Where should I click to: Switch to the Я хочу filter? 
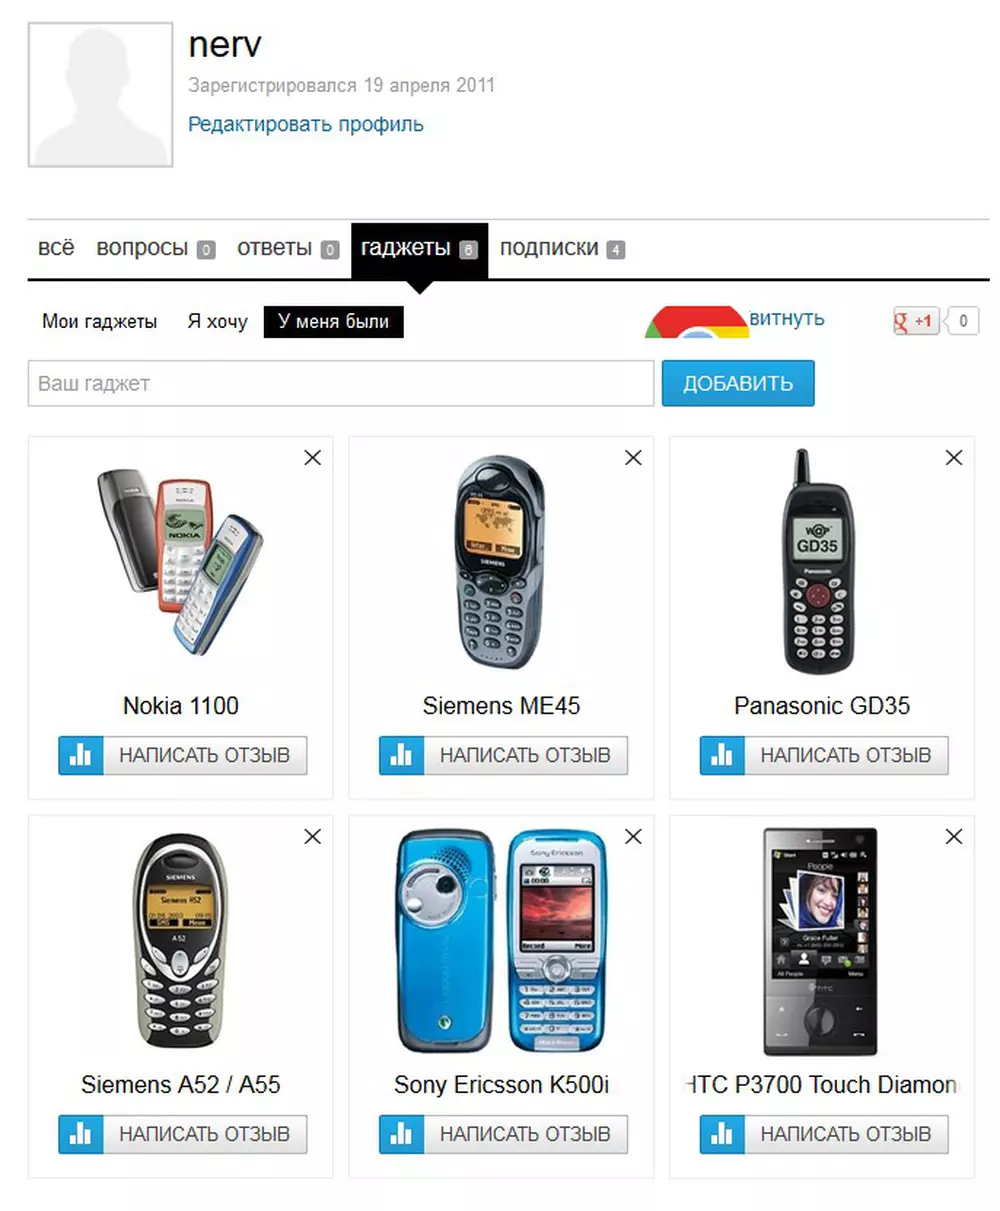(217, 322)
